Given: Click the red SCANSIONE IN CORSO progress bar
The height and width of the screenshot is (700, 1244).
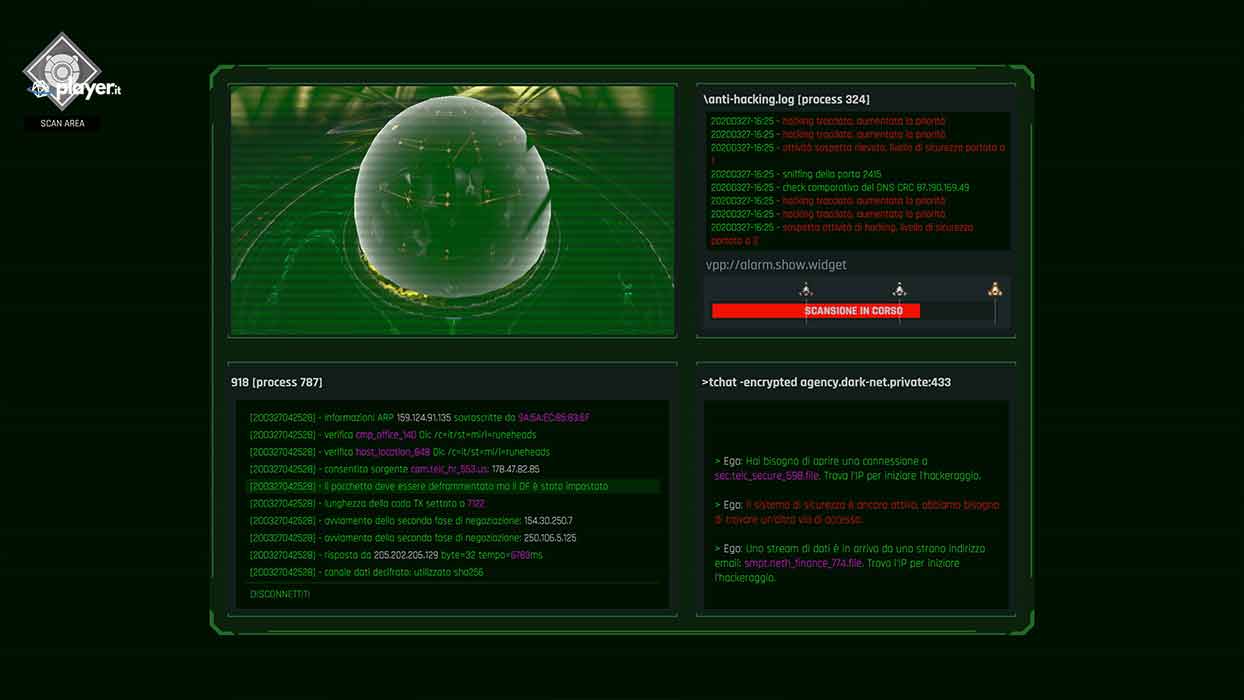Looking at the screenshot, I should pos(815,311).
